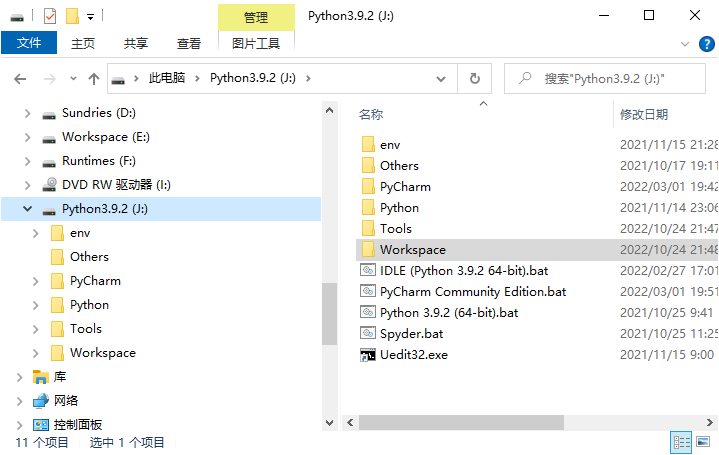Expand the Workspace (E:) drive node

pyautogui.click(x=27, y=137)
